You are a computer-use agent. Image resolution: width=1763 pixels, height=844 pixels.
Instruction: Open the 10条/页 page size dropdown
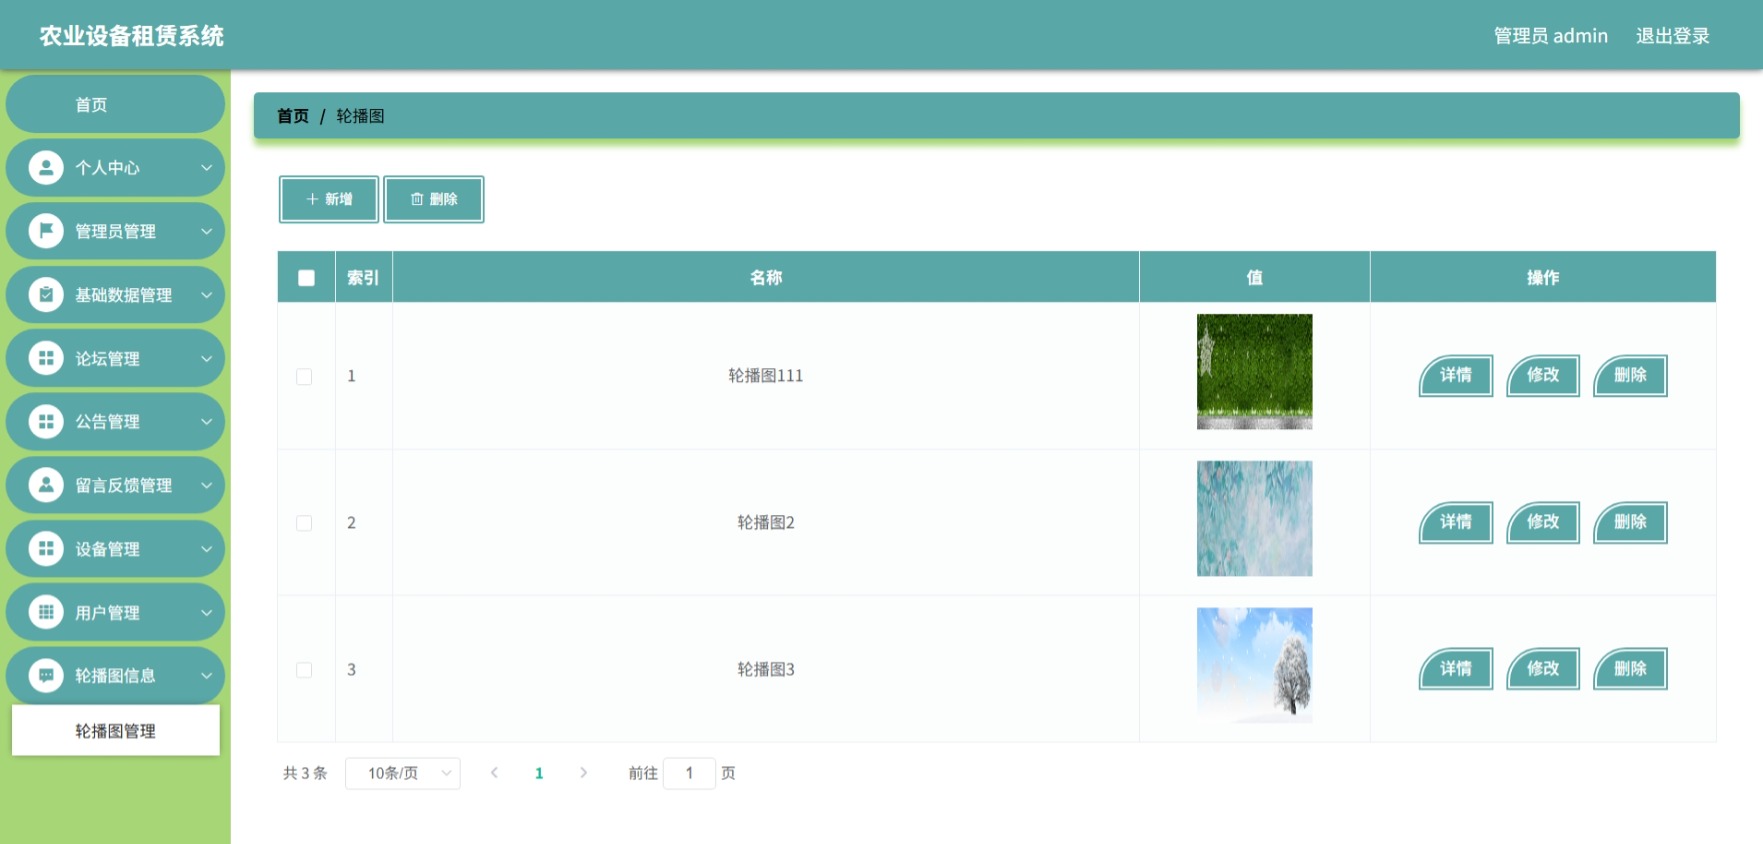pyautogui.click(x=403, y=773)
